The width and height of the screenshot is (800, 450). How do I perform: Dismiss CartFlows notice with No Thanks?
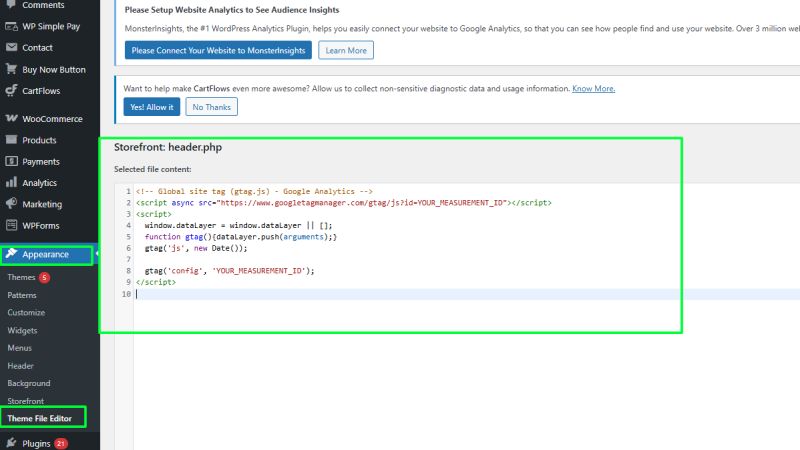click(211, 107)
